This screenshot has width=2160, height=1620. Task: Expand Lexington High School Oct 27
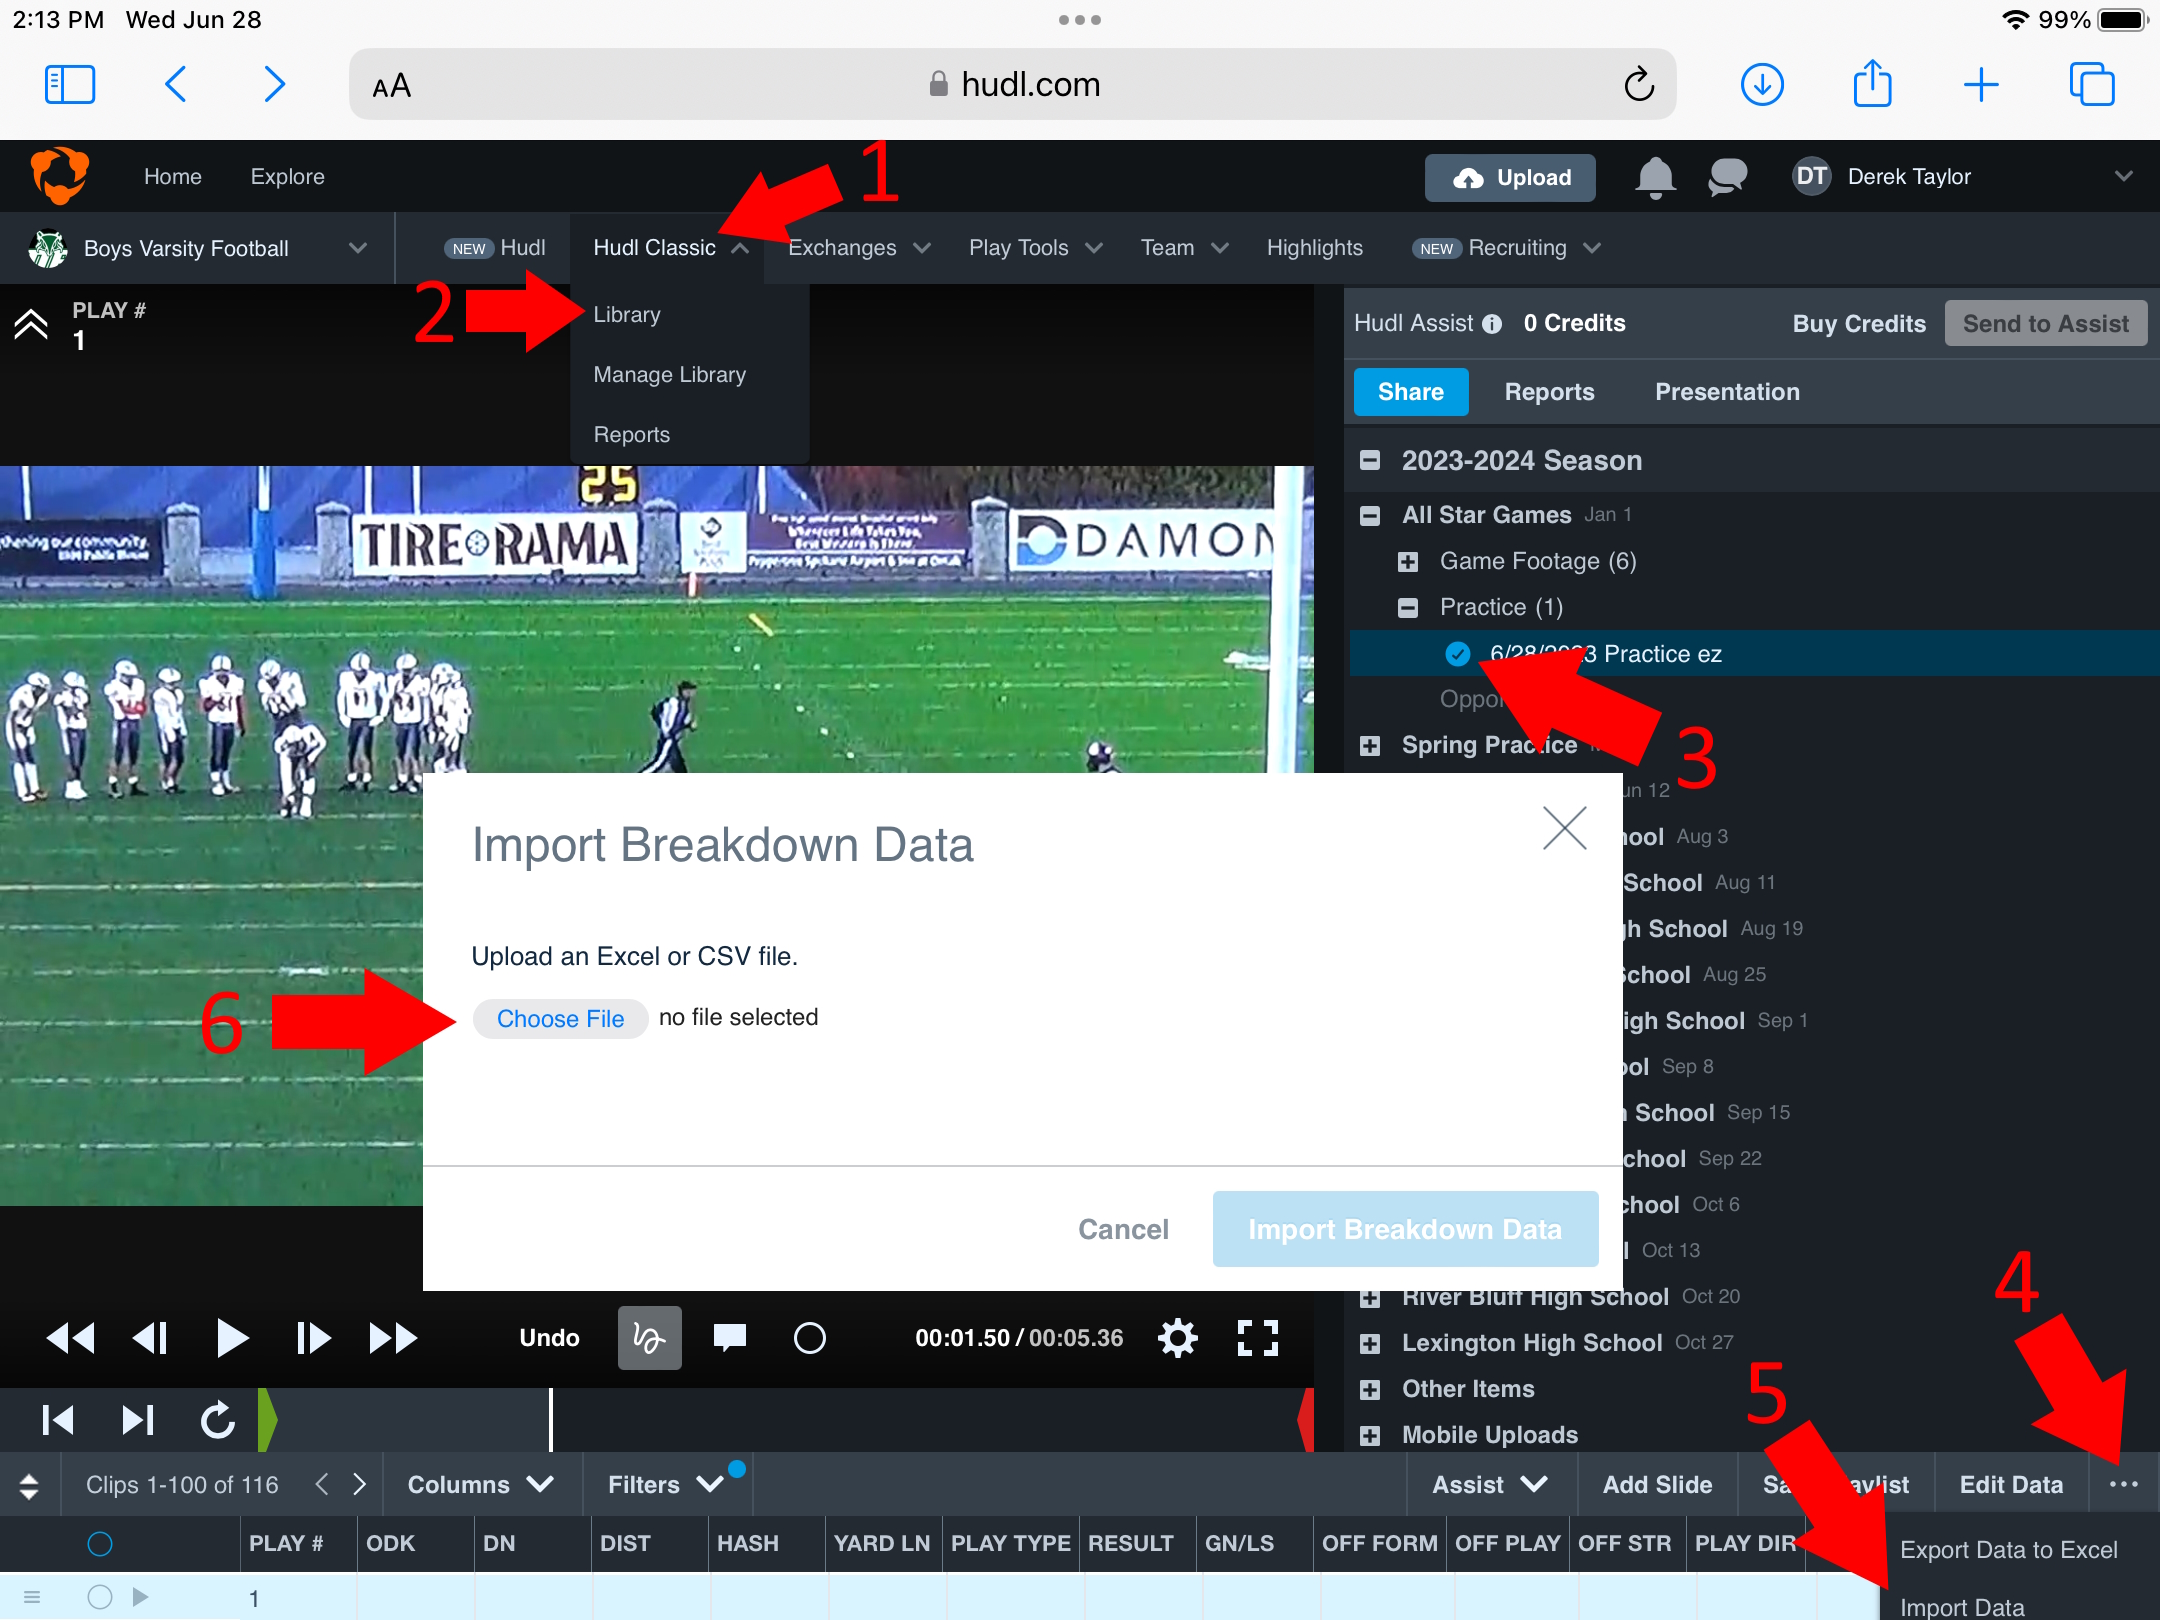click(1370, 1344)
